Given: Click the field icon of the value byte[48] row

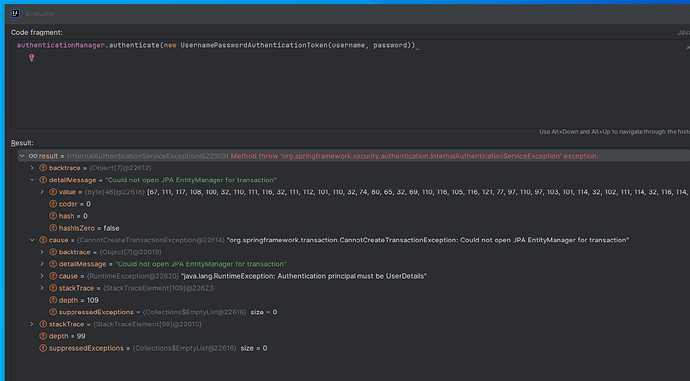Looking at the screenshot, I should point(53,192).
